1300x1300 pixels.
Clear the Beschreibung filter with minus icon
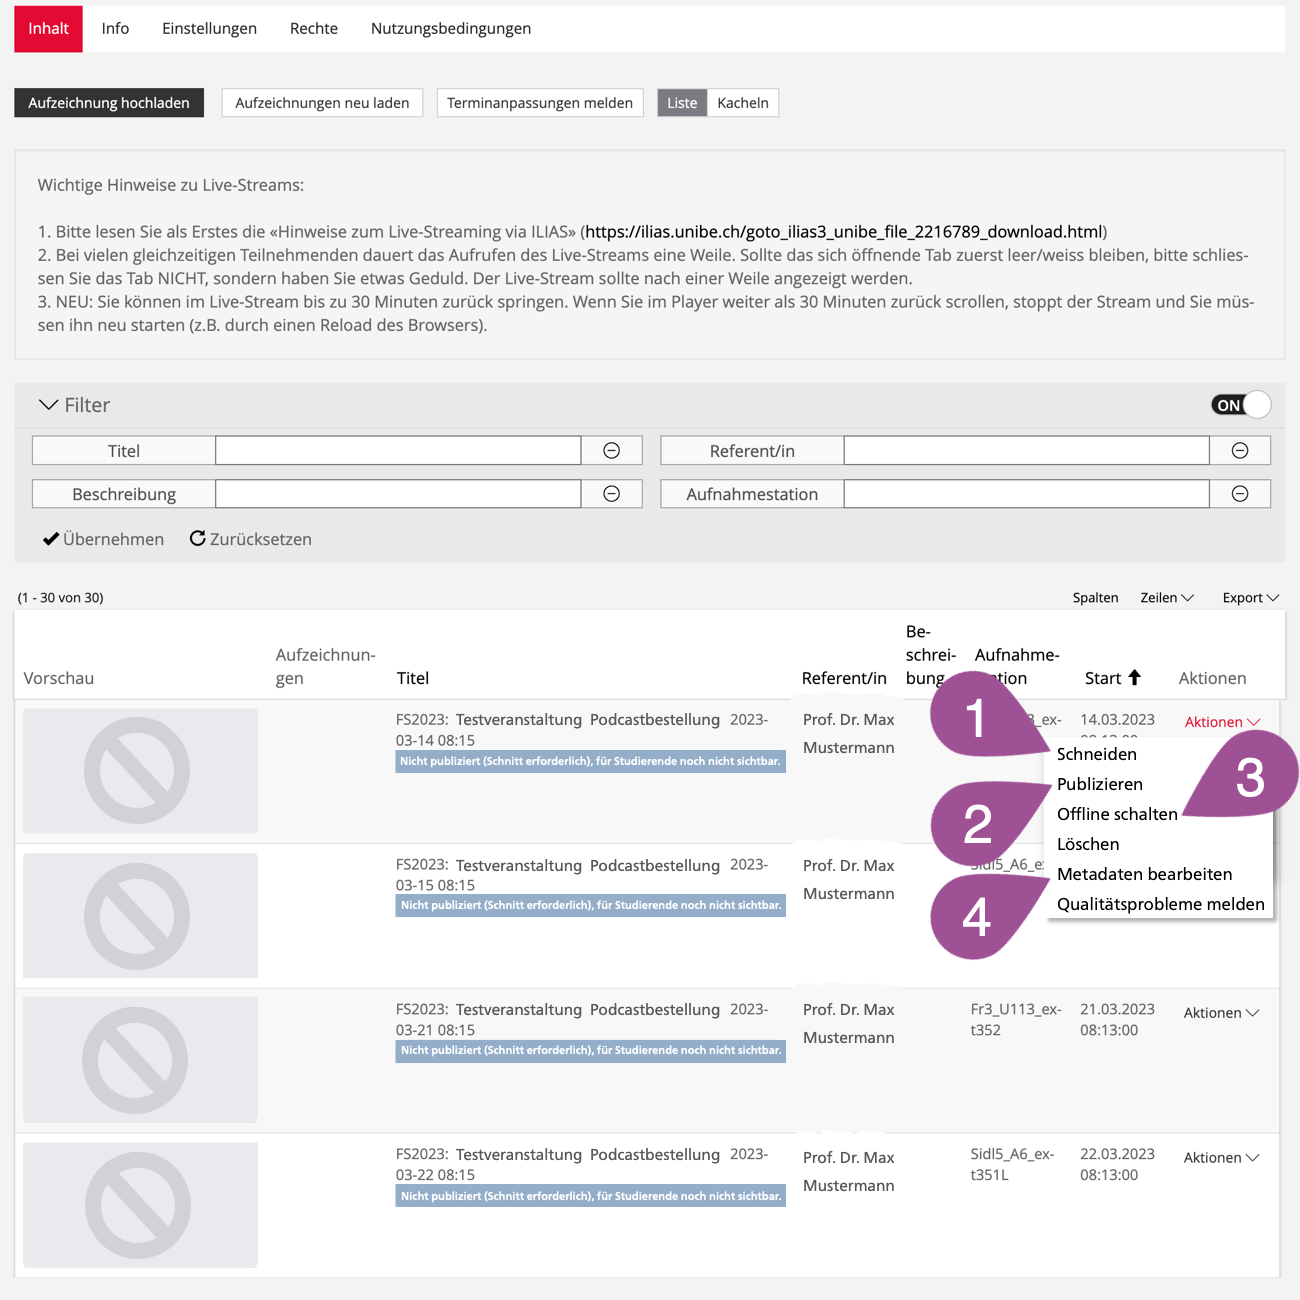611,494
